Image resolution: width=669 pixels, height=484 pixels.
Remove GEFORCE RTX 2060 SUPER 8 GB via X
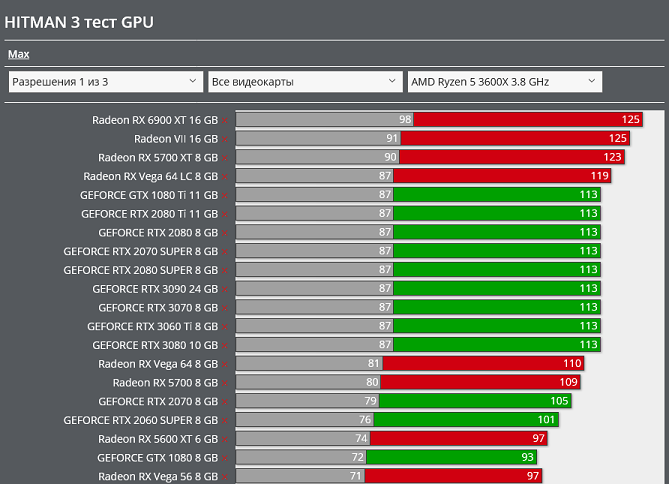224,421
